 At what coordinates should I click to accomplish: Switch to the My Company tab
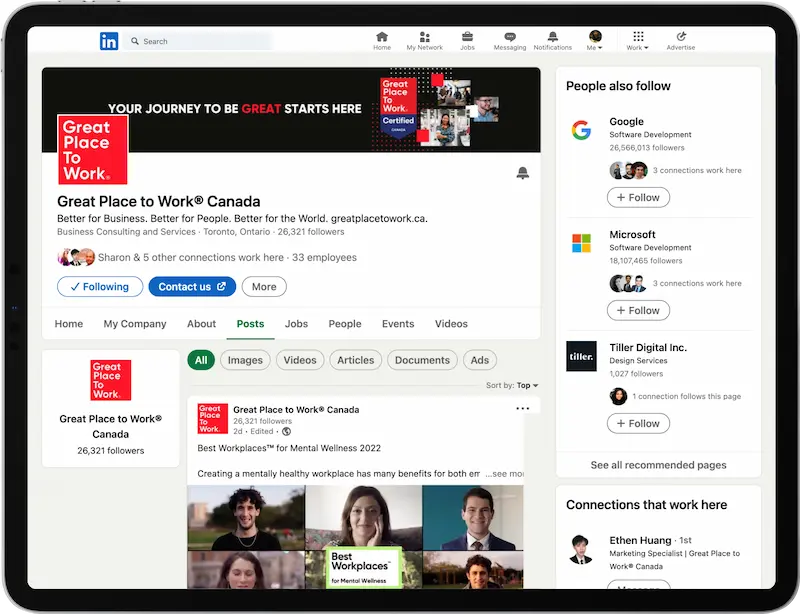pyautogui.click(x=135, y=324)
